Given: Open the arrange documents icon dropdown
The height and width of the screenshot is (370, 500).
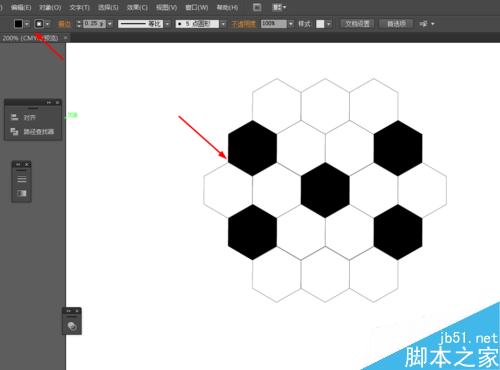Looking at the screenshot, I should 279,7.
